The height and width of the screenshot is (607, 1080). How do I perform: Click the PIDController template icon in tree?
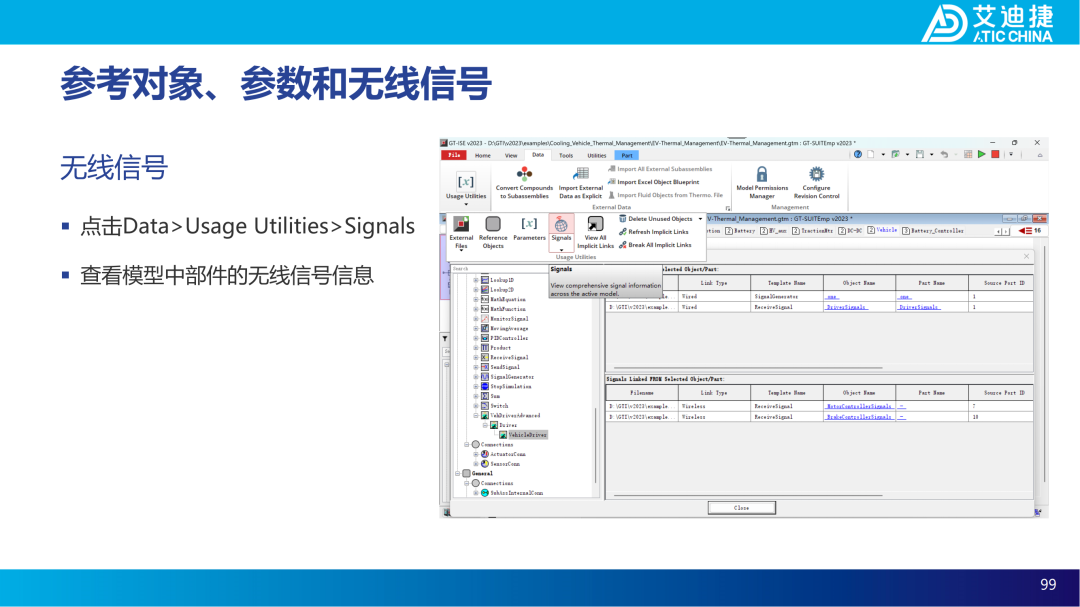(485, 338)
